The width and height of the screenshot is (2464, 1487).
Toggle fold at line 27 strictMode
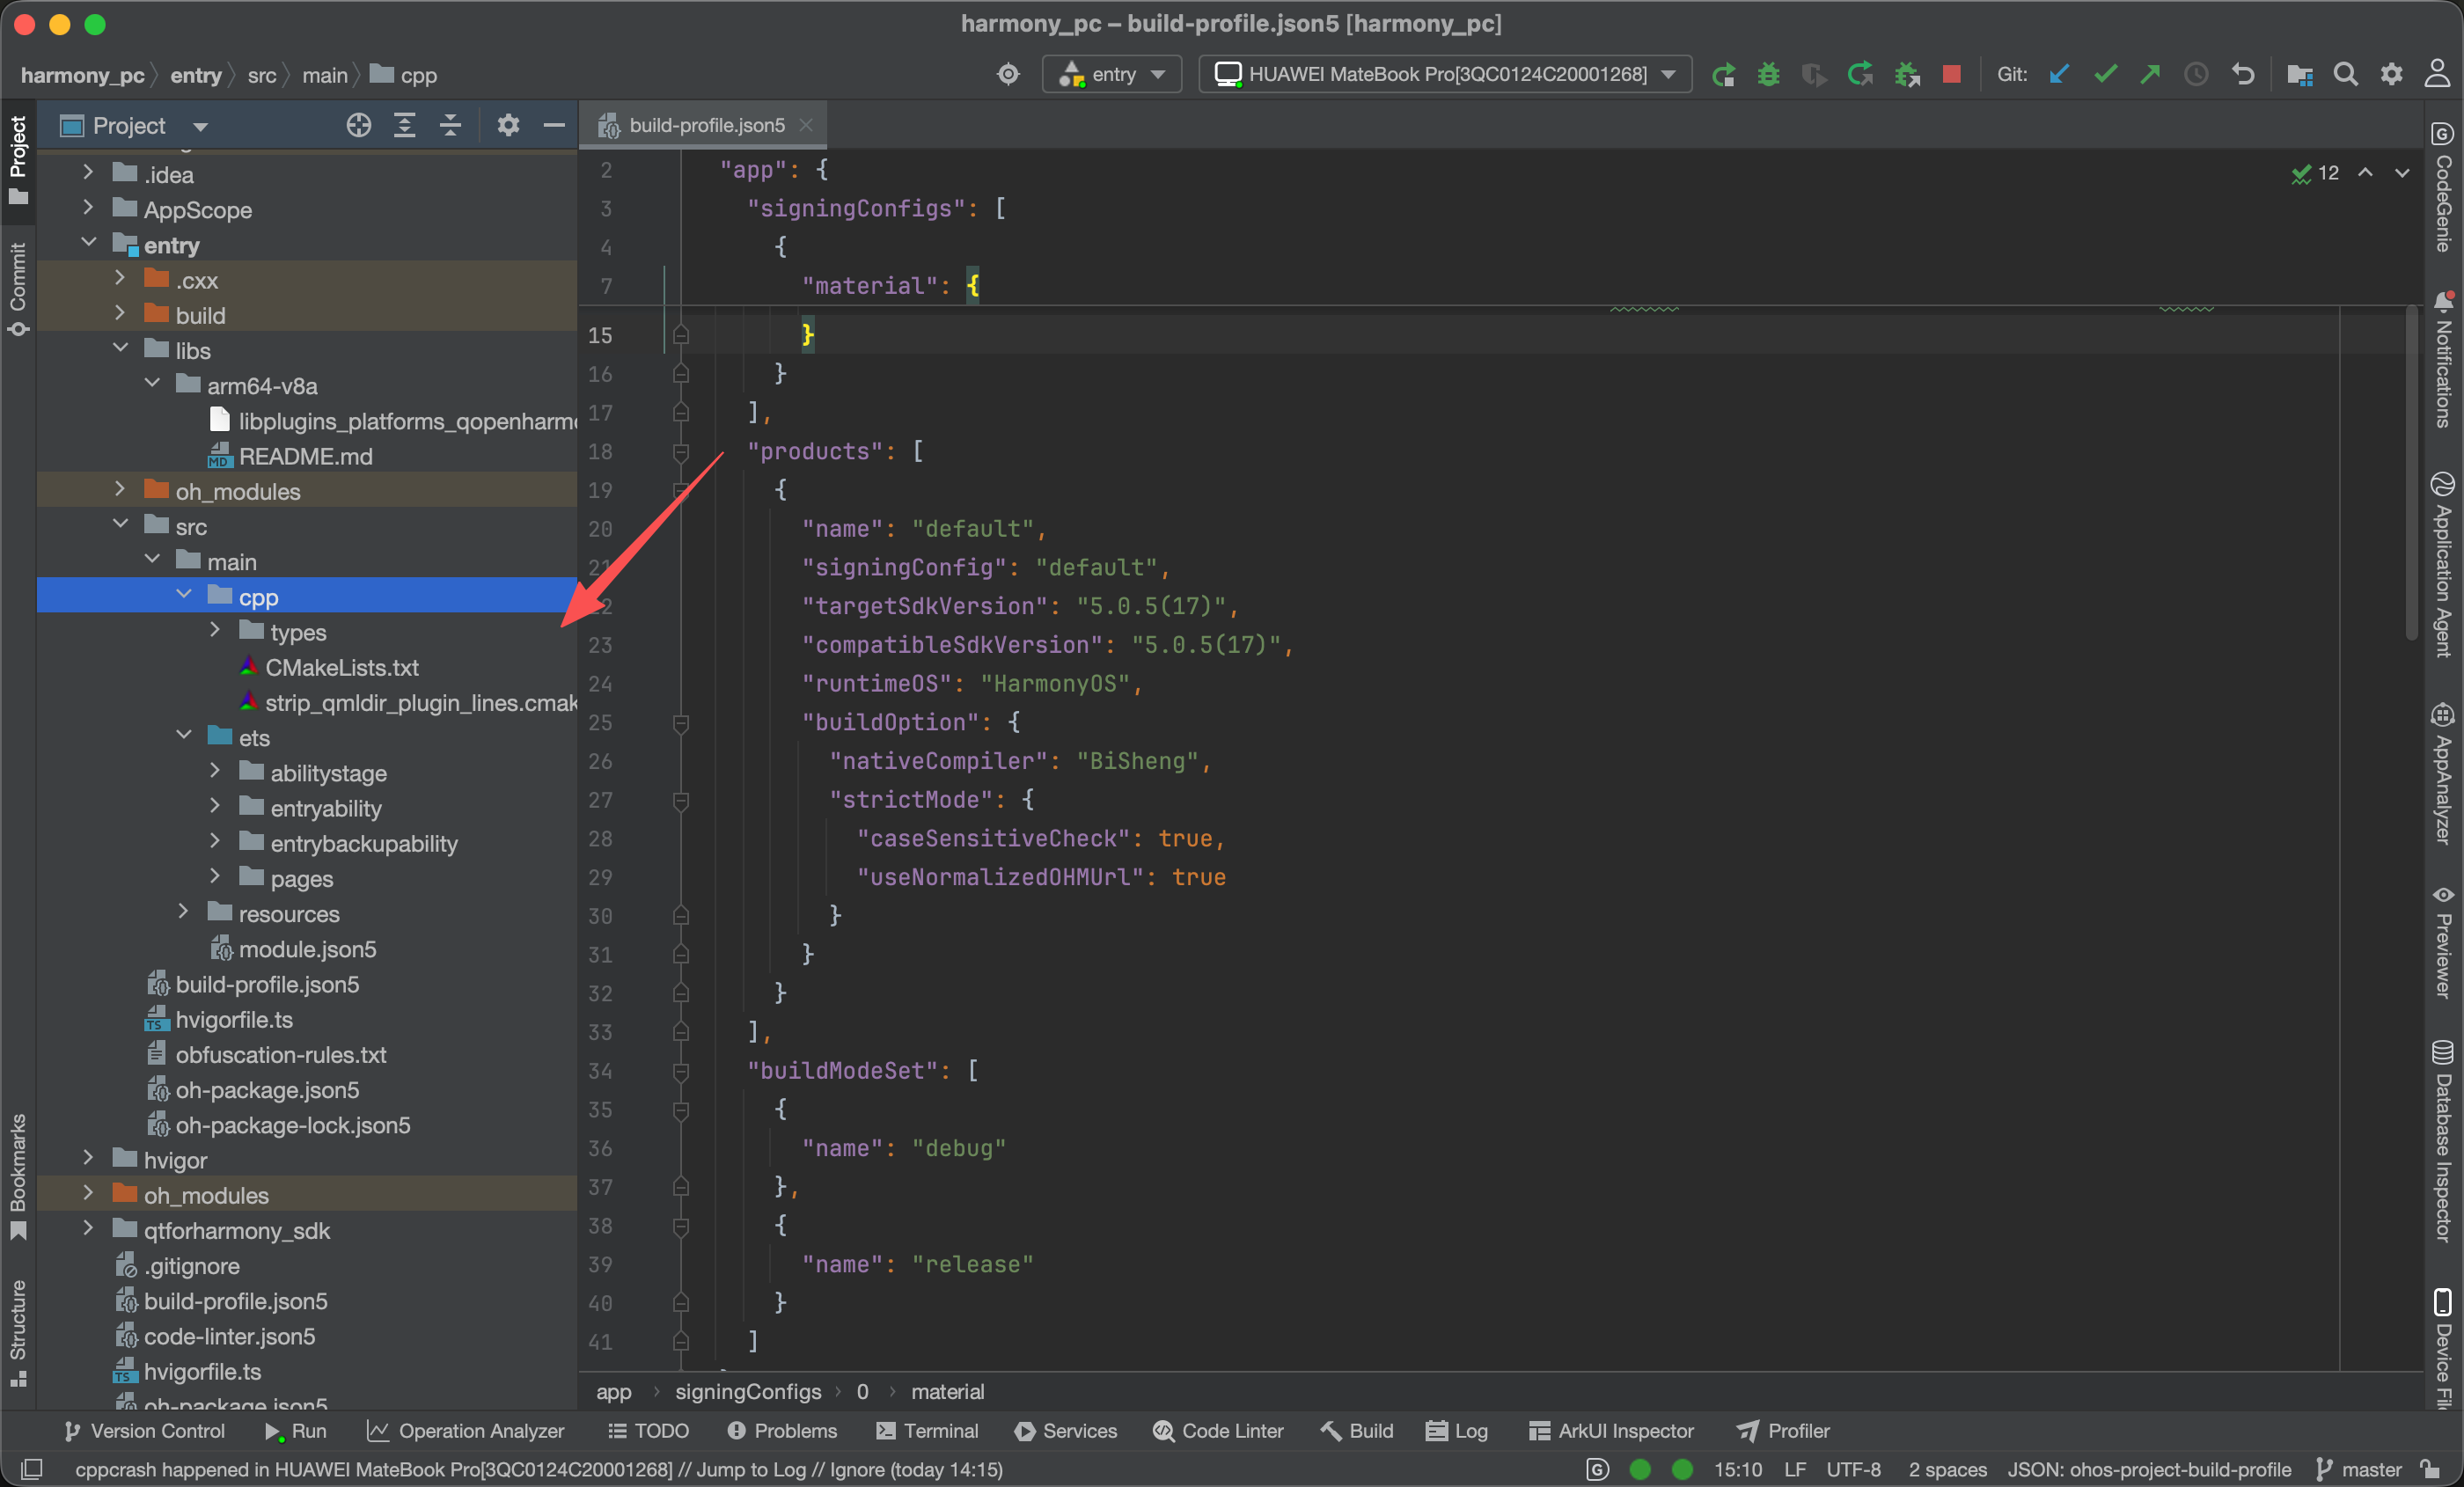pos(681,800)
